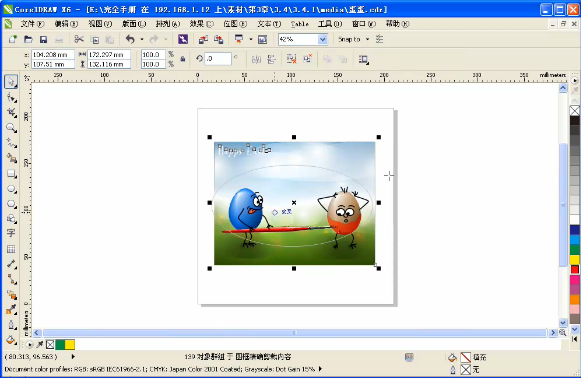The height and width of the screenshot is (378, 581).
Task: Click the Import icon in toolbar
Action: coord(203,39)
